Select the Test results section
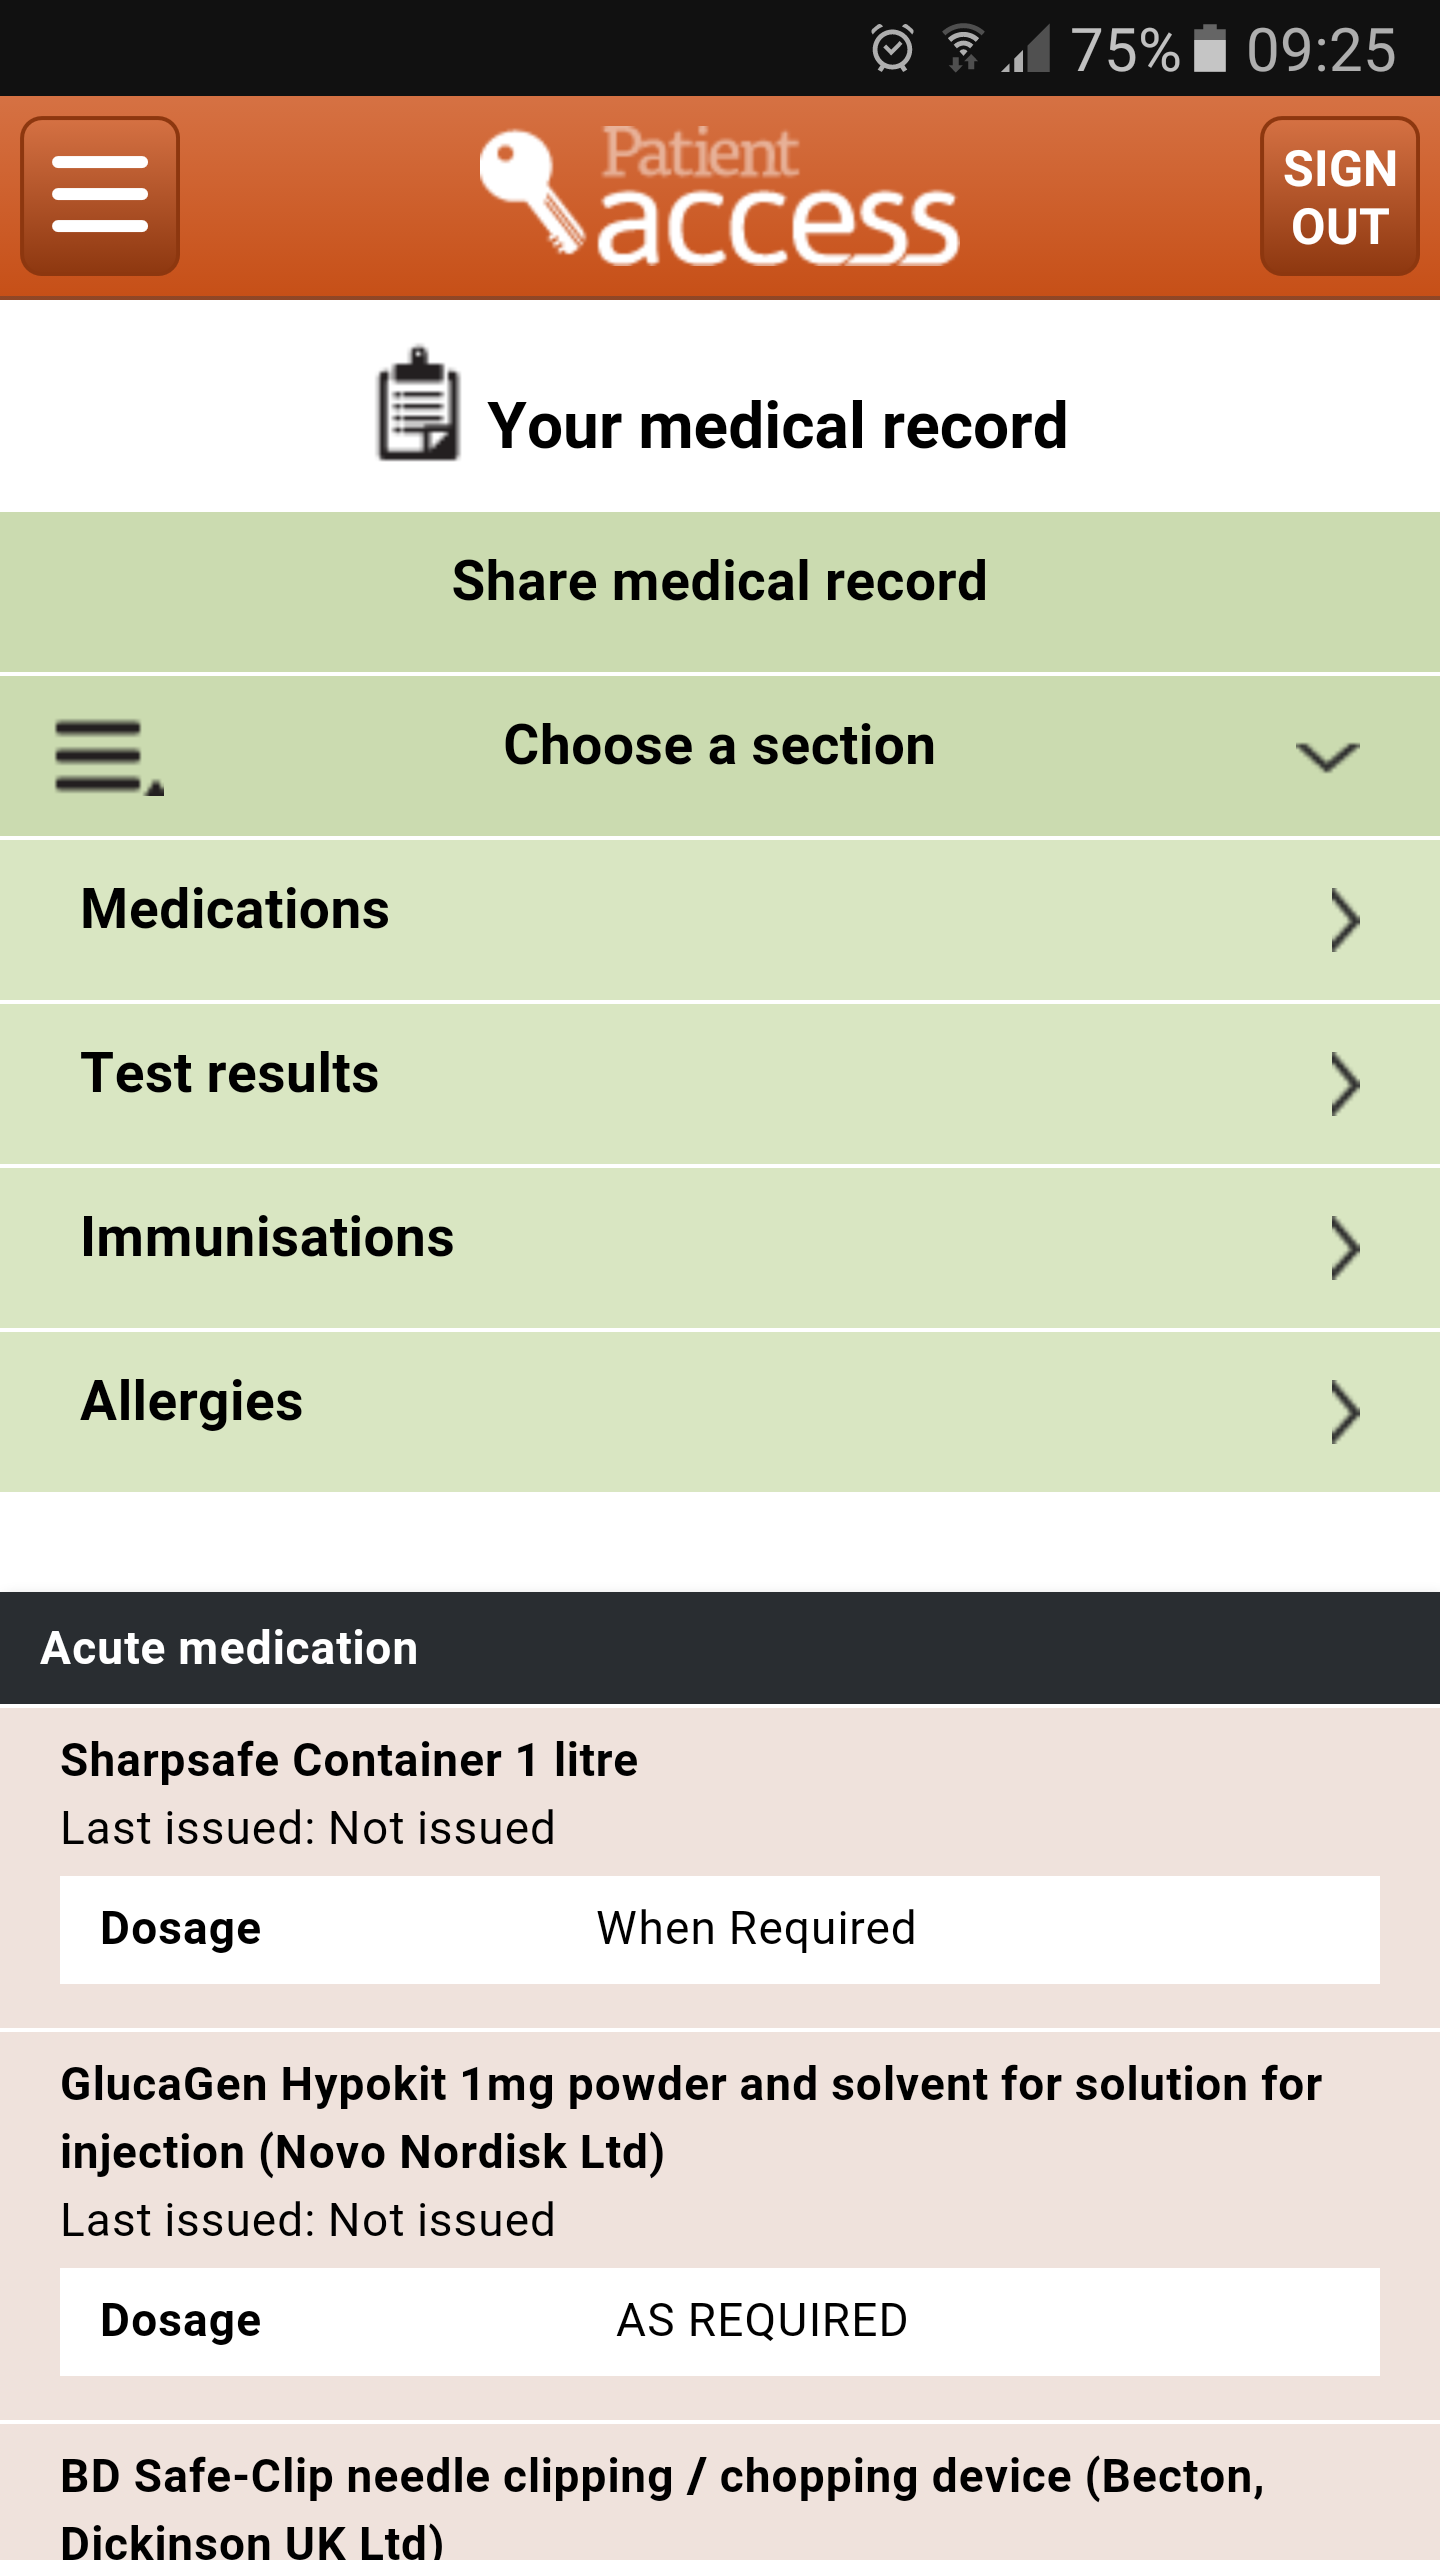Viewport: 1440px width, 2560px height. coord(230,1074)
